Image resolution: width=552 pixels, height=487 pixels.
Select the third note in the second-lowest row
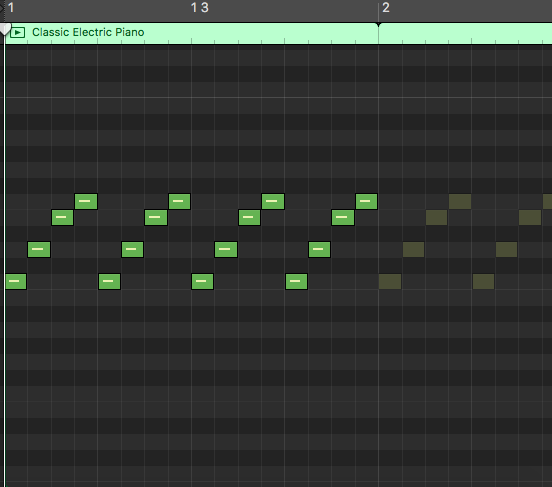click(226, 249)
